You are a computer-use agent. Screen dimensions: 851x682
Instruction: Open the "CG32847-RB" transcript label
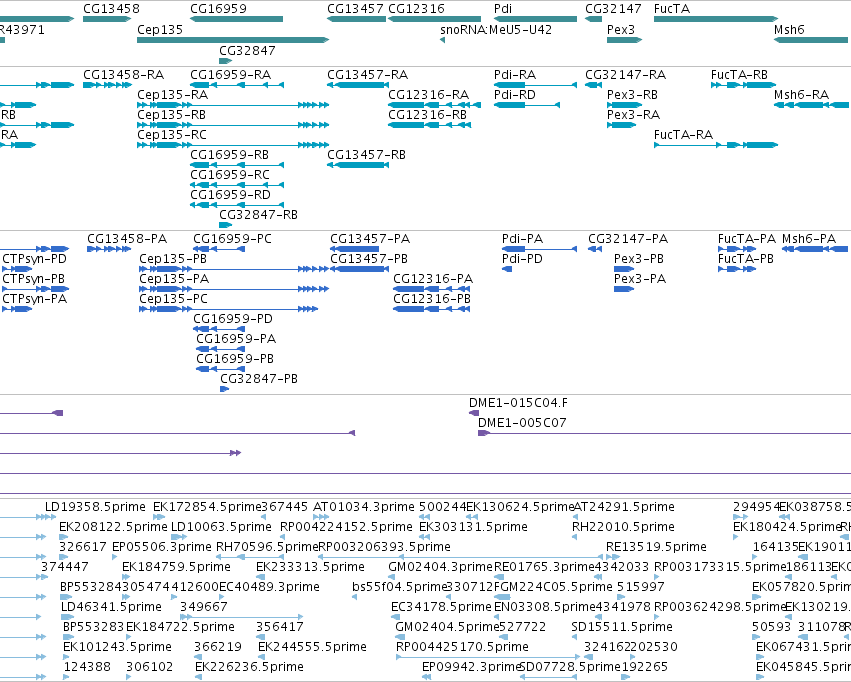coord(258,215)
